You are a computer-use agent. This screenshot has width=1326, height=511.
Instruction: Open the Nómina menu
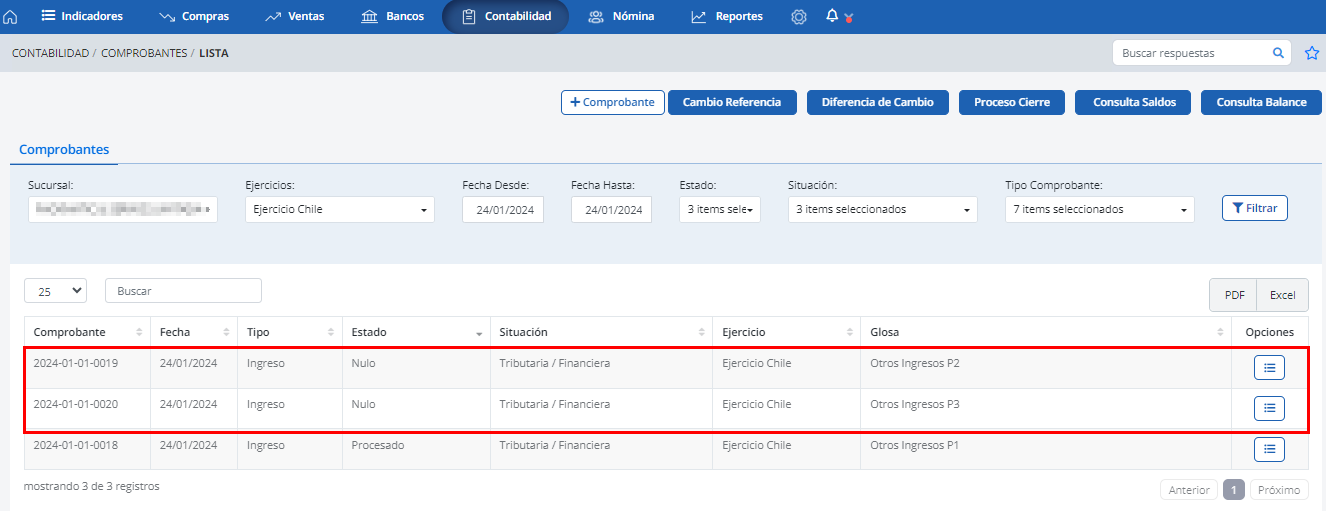click(621, 17)
